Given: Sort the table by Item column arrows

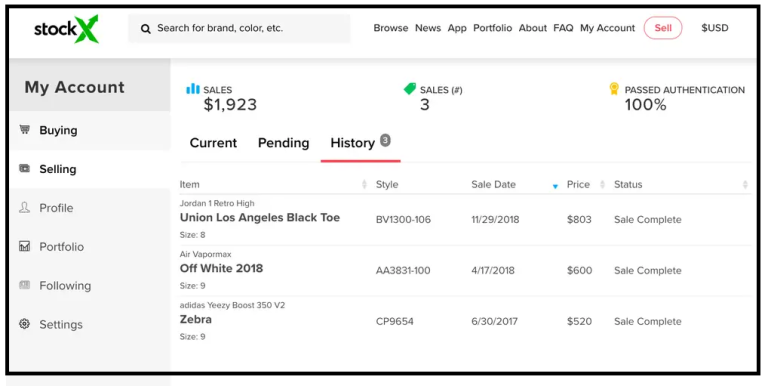Looking at the screenshot, I should tap(364, 184).
